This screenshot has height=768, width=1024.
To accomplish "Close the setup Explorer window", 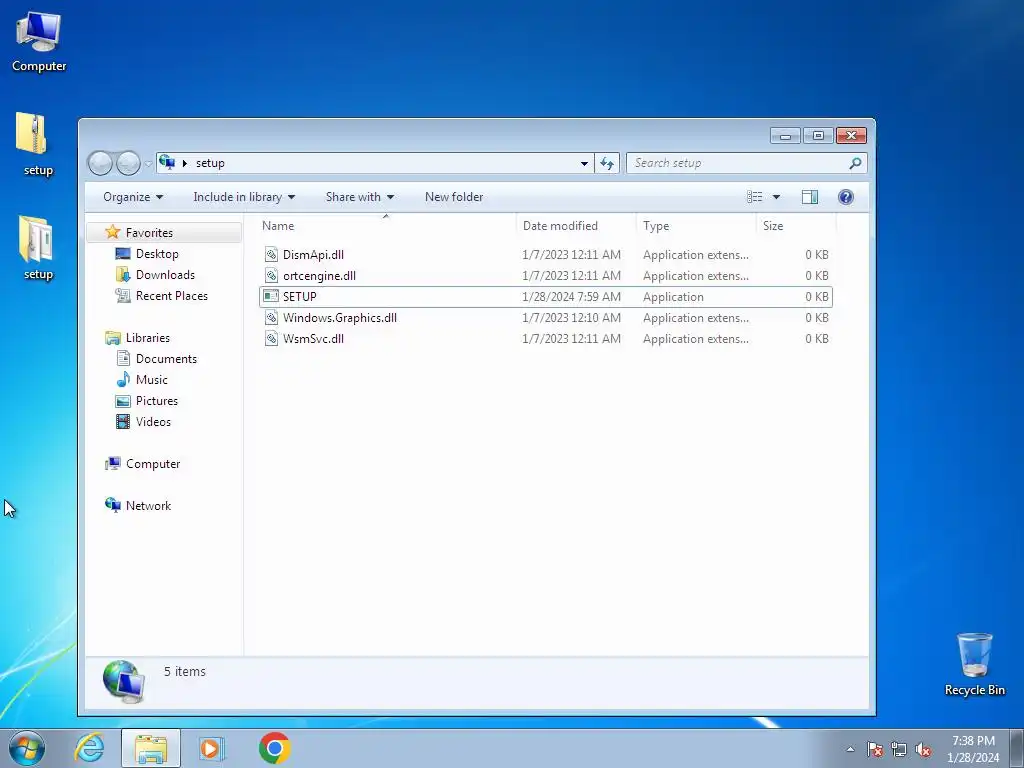I will (851, 136).
